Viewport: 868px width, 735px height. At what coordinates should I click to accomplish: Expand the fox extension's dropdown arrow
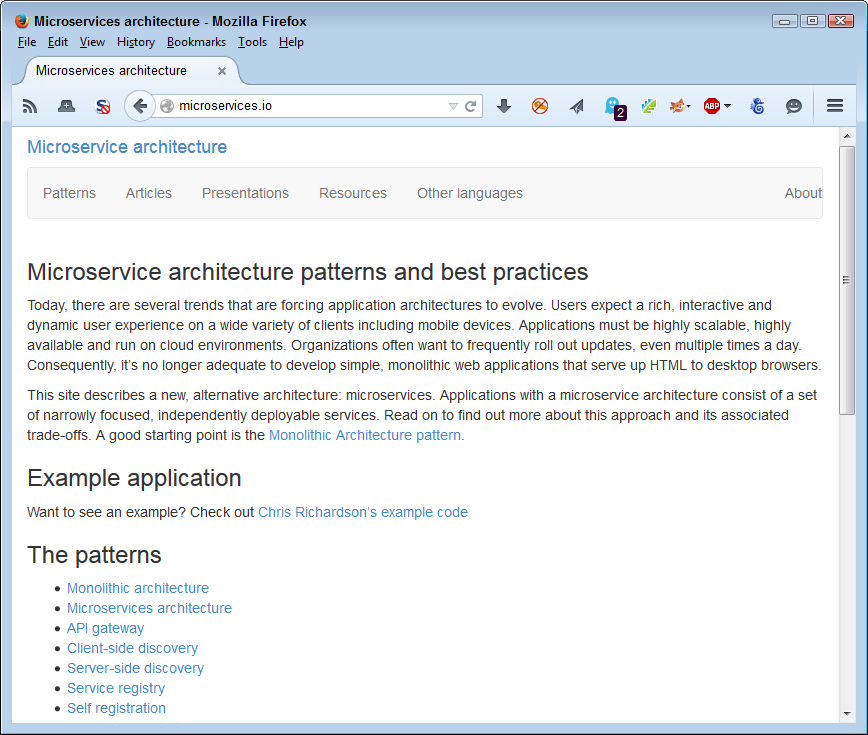[x=692, y=105]
